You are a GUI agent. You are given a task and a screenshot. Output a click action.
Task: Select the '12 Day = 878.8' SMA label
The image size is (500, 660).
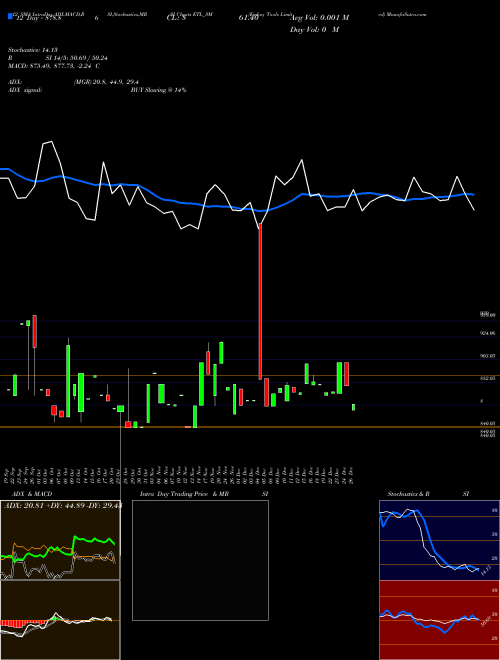(x=39, y=18)
